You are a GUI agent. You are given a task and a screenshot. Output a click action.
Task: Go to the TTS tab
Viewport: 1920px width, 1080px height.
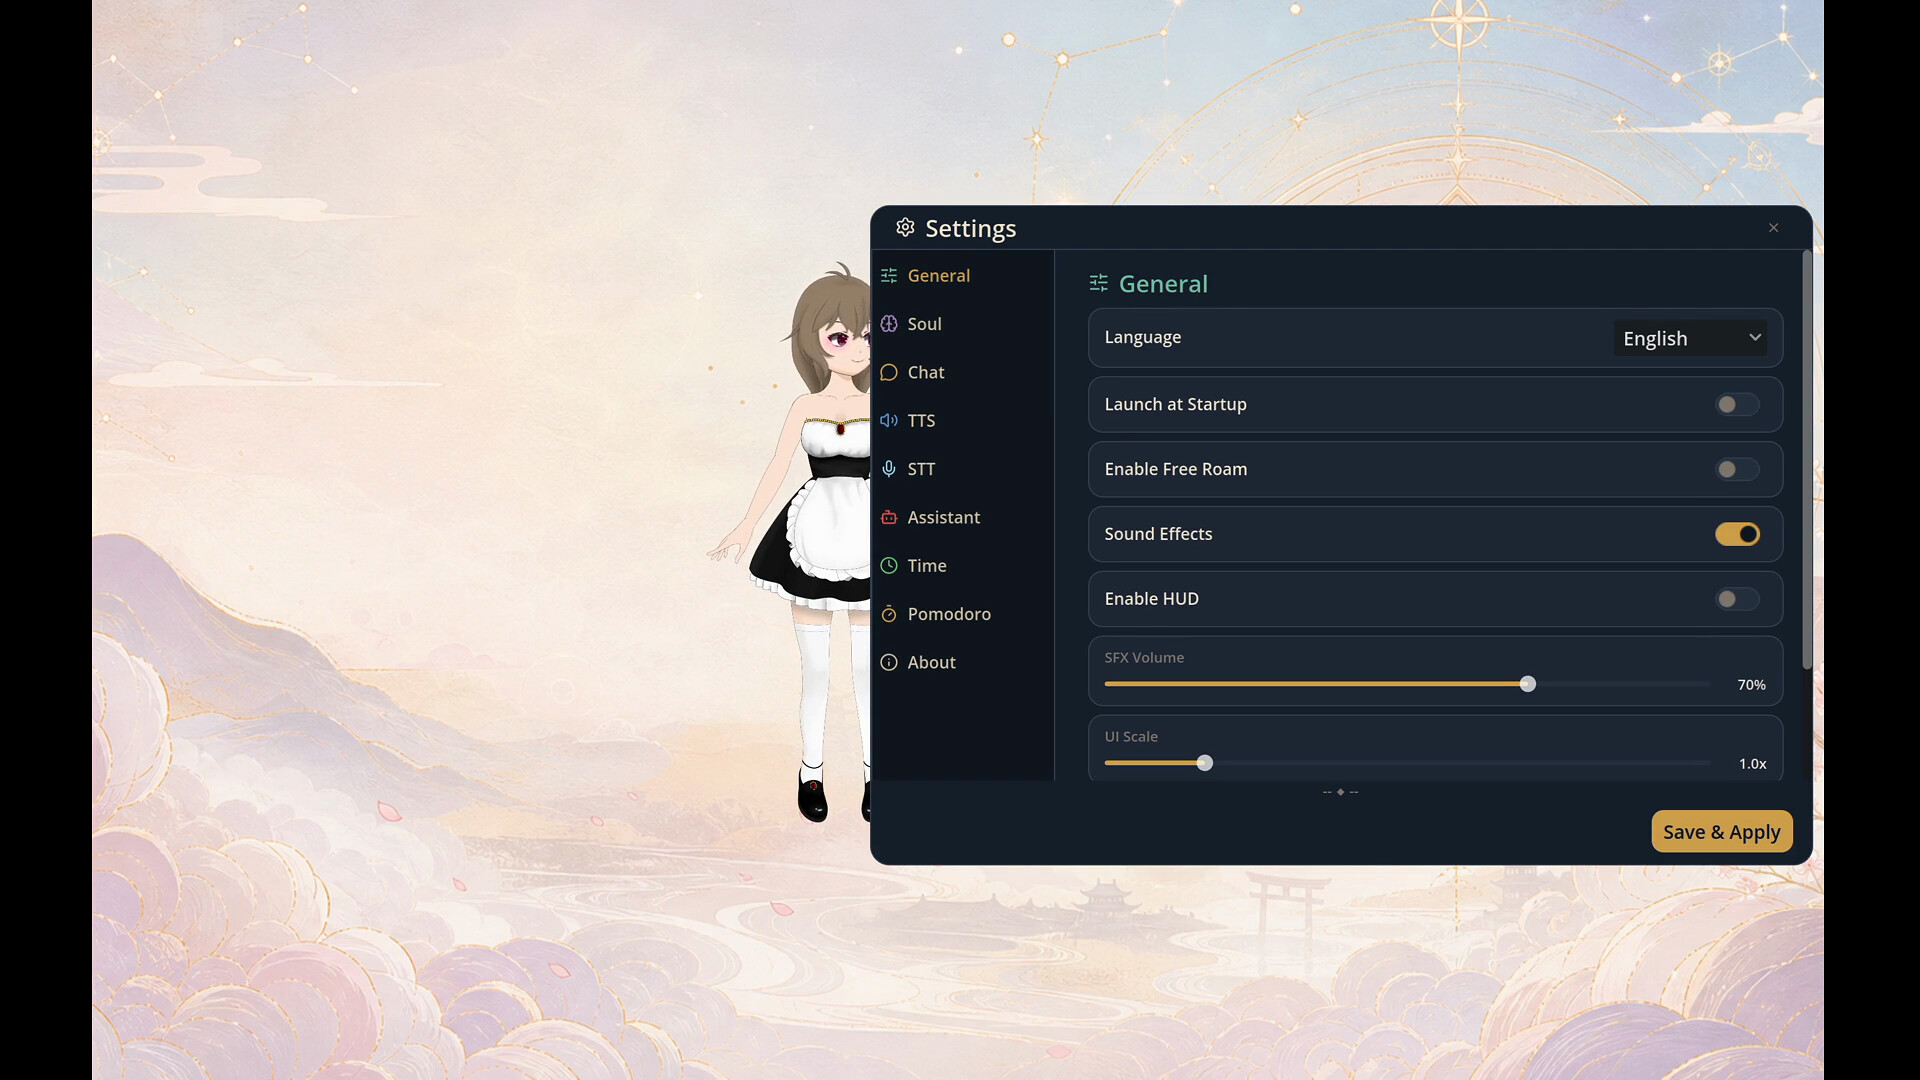point(963,421)
